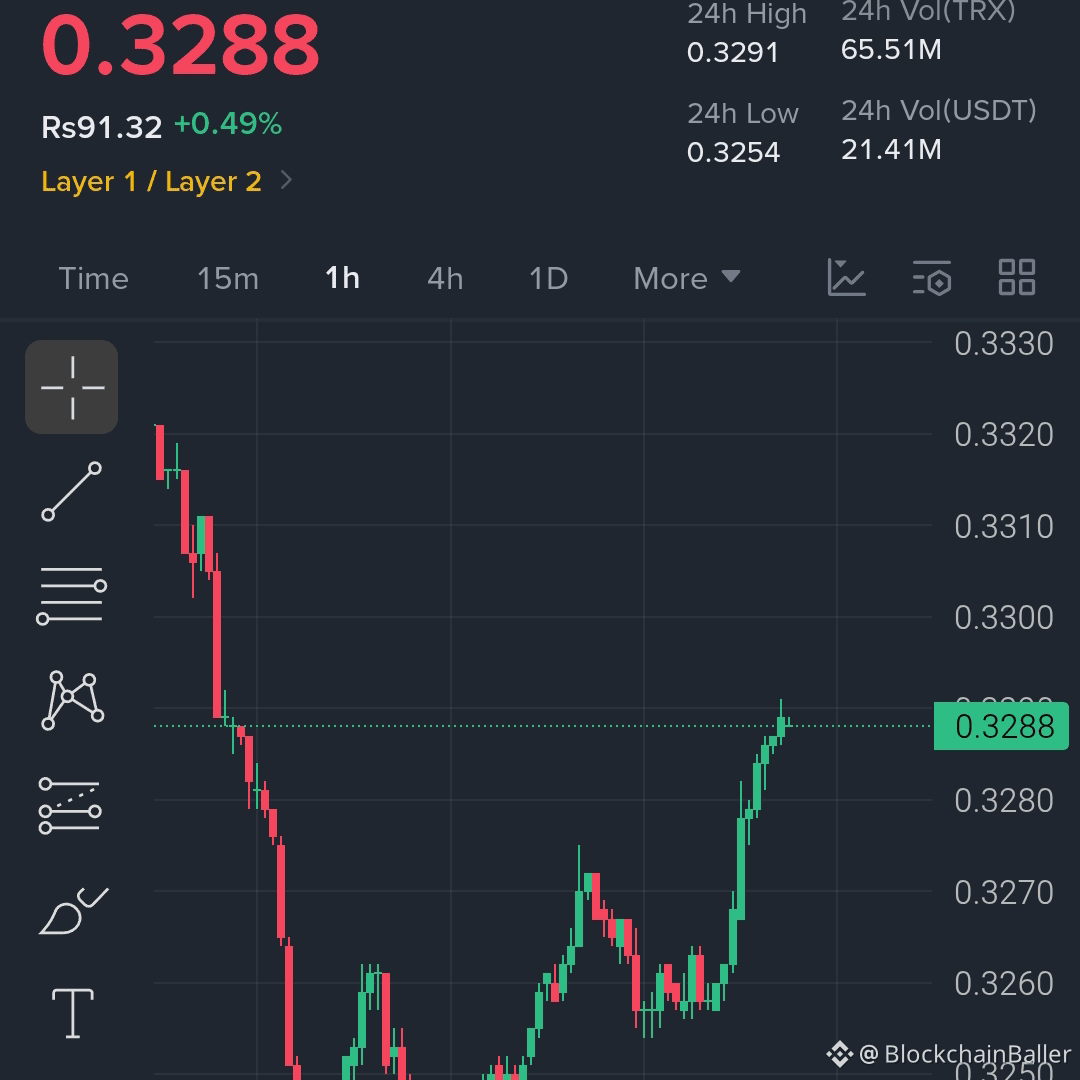Open the Layer 1 / Layer 2 category link

point(152,182)
